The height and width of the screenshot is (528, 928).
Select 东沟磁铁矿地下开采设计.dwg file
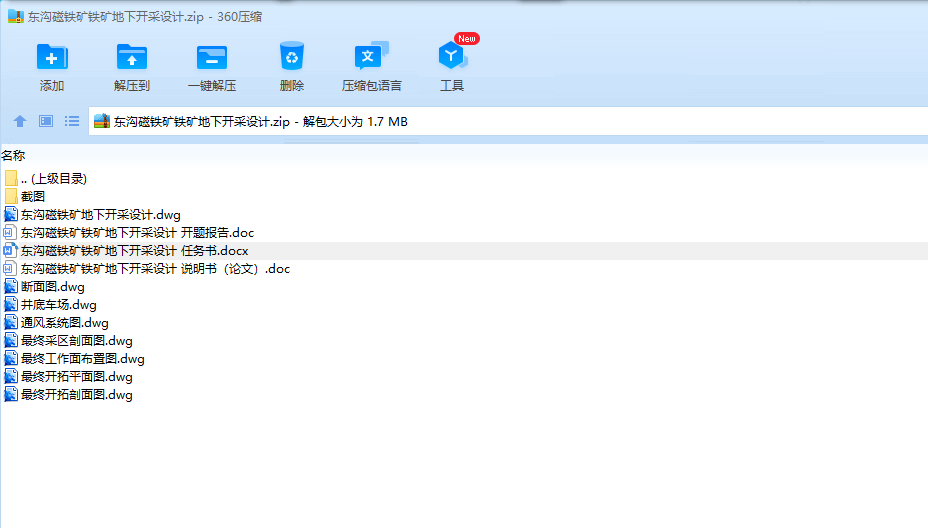[x=101, y=215]
